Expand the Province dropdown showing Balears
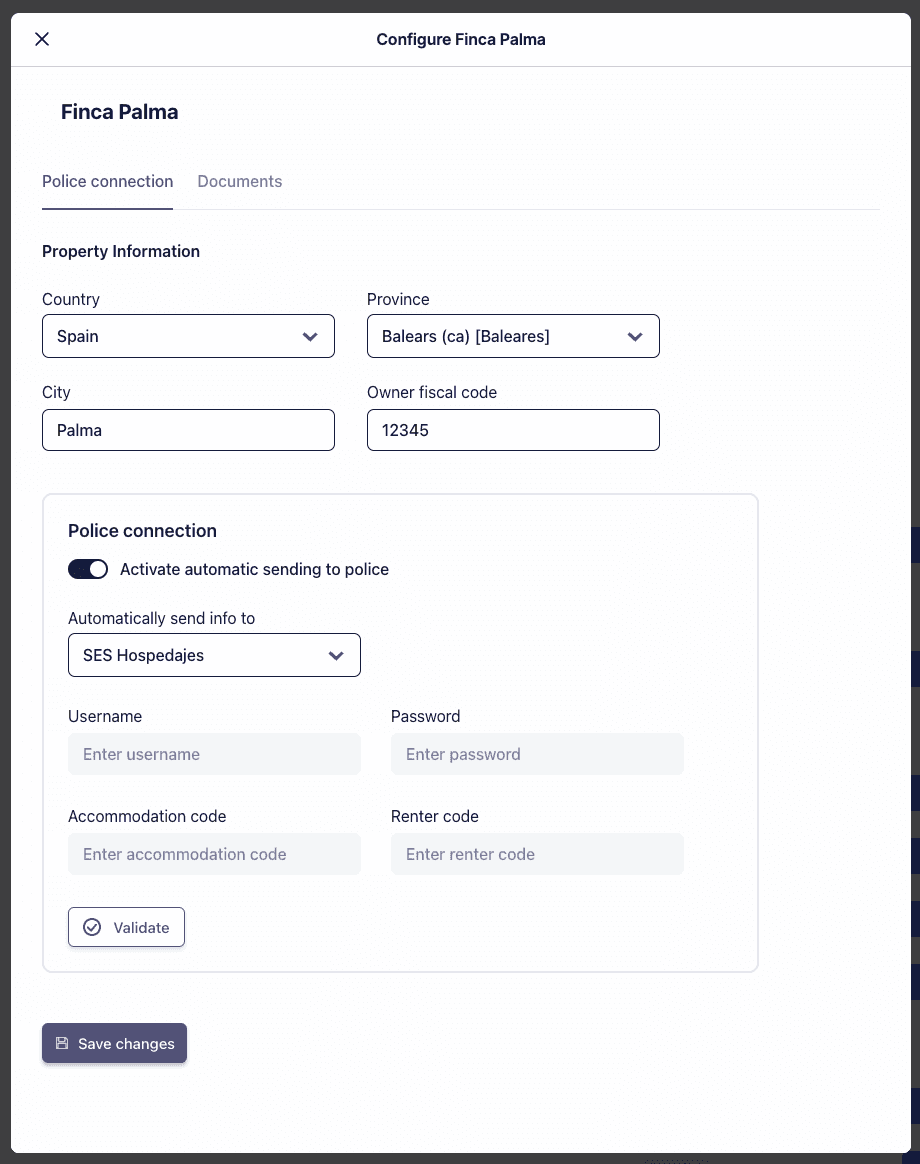This screenshot has height=1164, width=920. coord(513,337)
